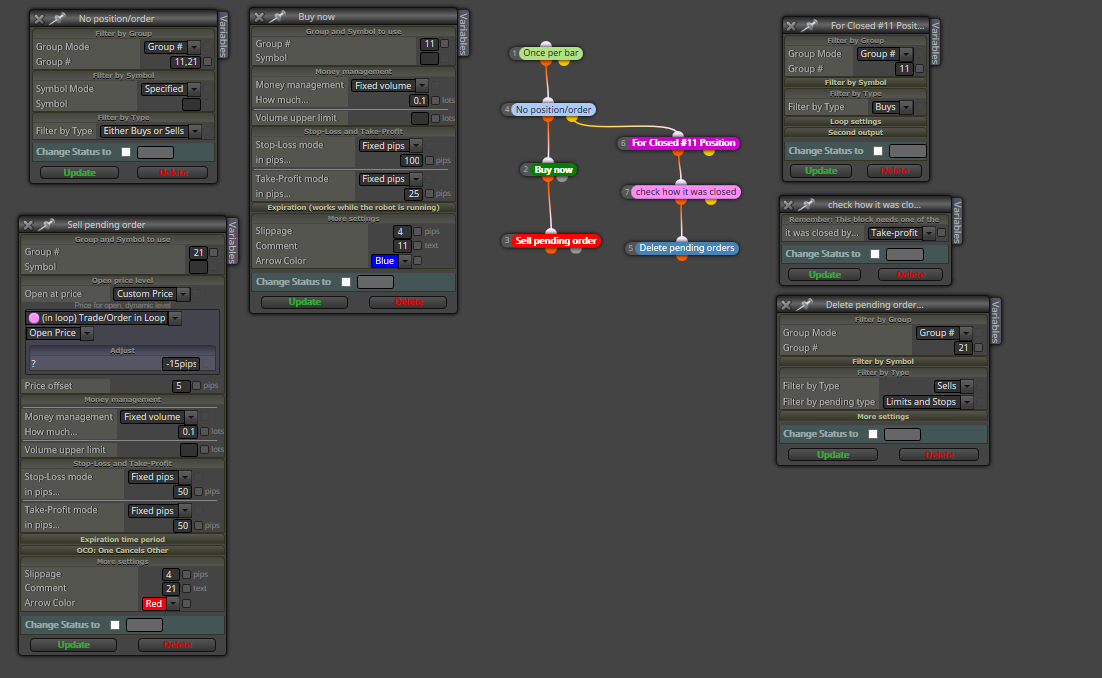Select the pink check how it was closed node

pos(686,192)
